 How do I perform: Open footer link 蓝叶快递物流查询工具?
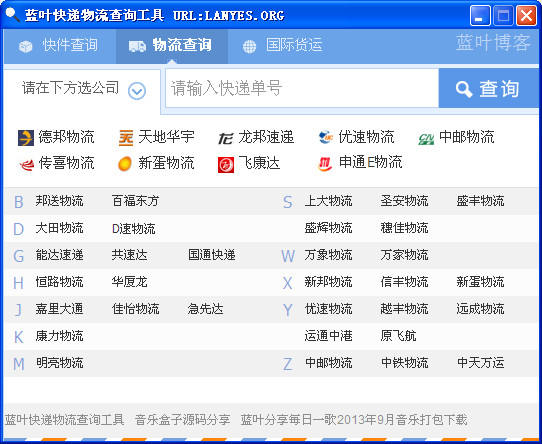pos(64,420)
